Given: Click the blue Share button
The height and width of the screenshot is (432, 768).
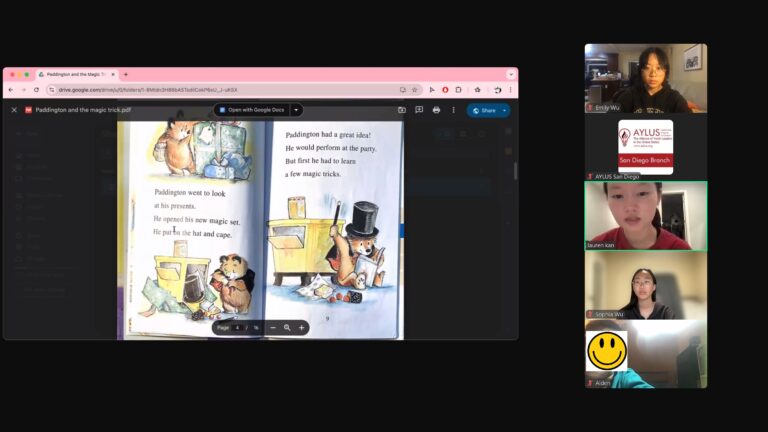Looking at the screenshot, I should (x=483, y=111).
